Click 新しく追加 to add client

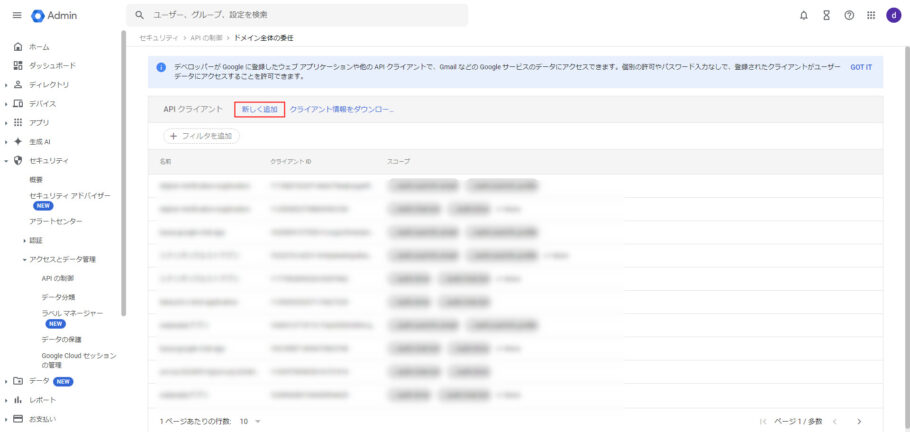click(260, 109)
